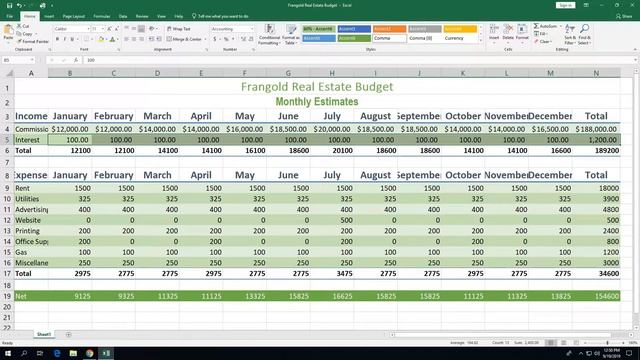Click the dollar accounting format icon
This screenshot has width=640, height=360.
point(215,39)
